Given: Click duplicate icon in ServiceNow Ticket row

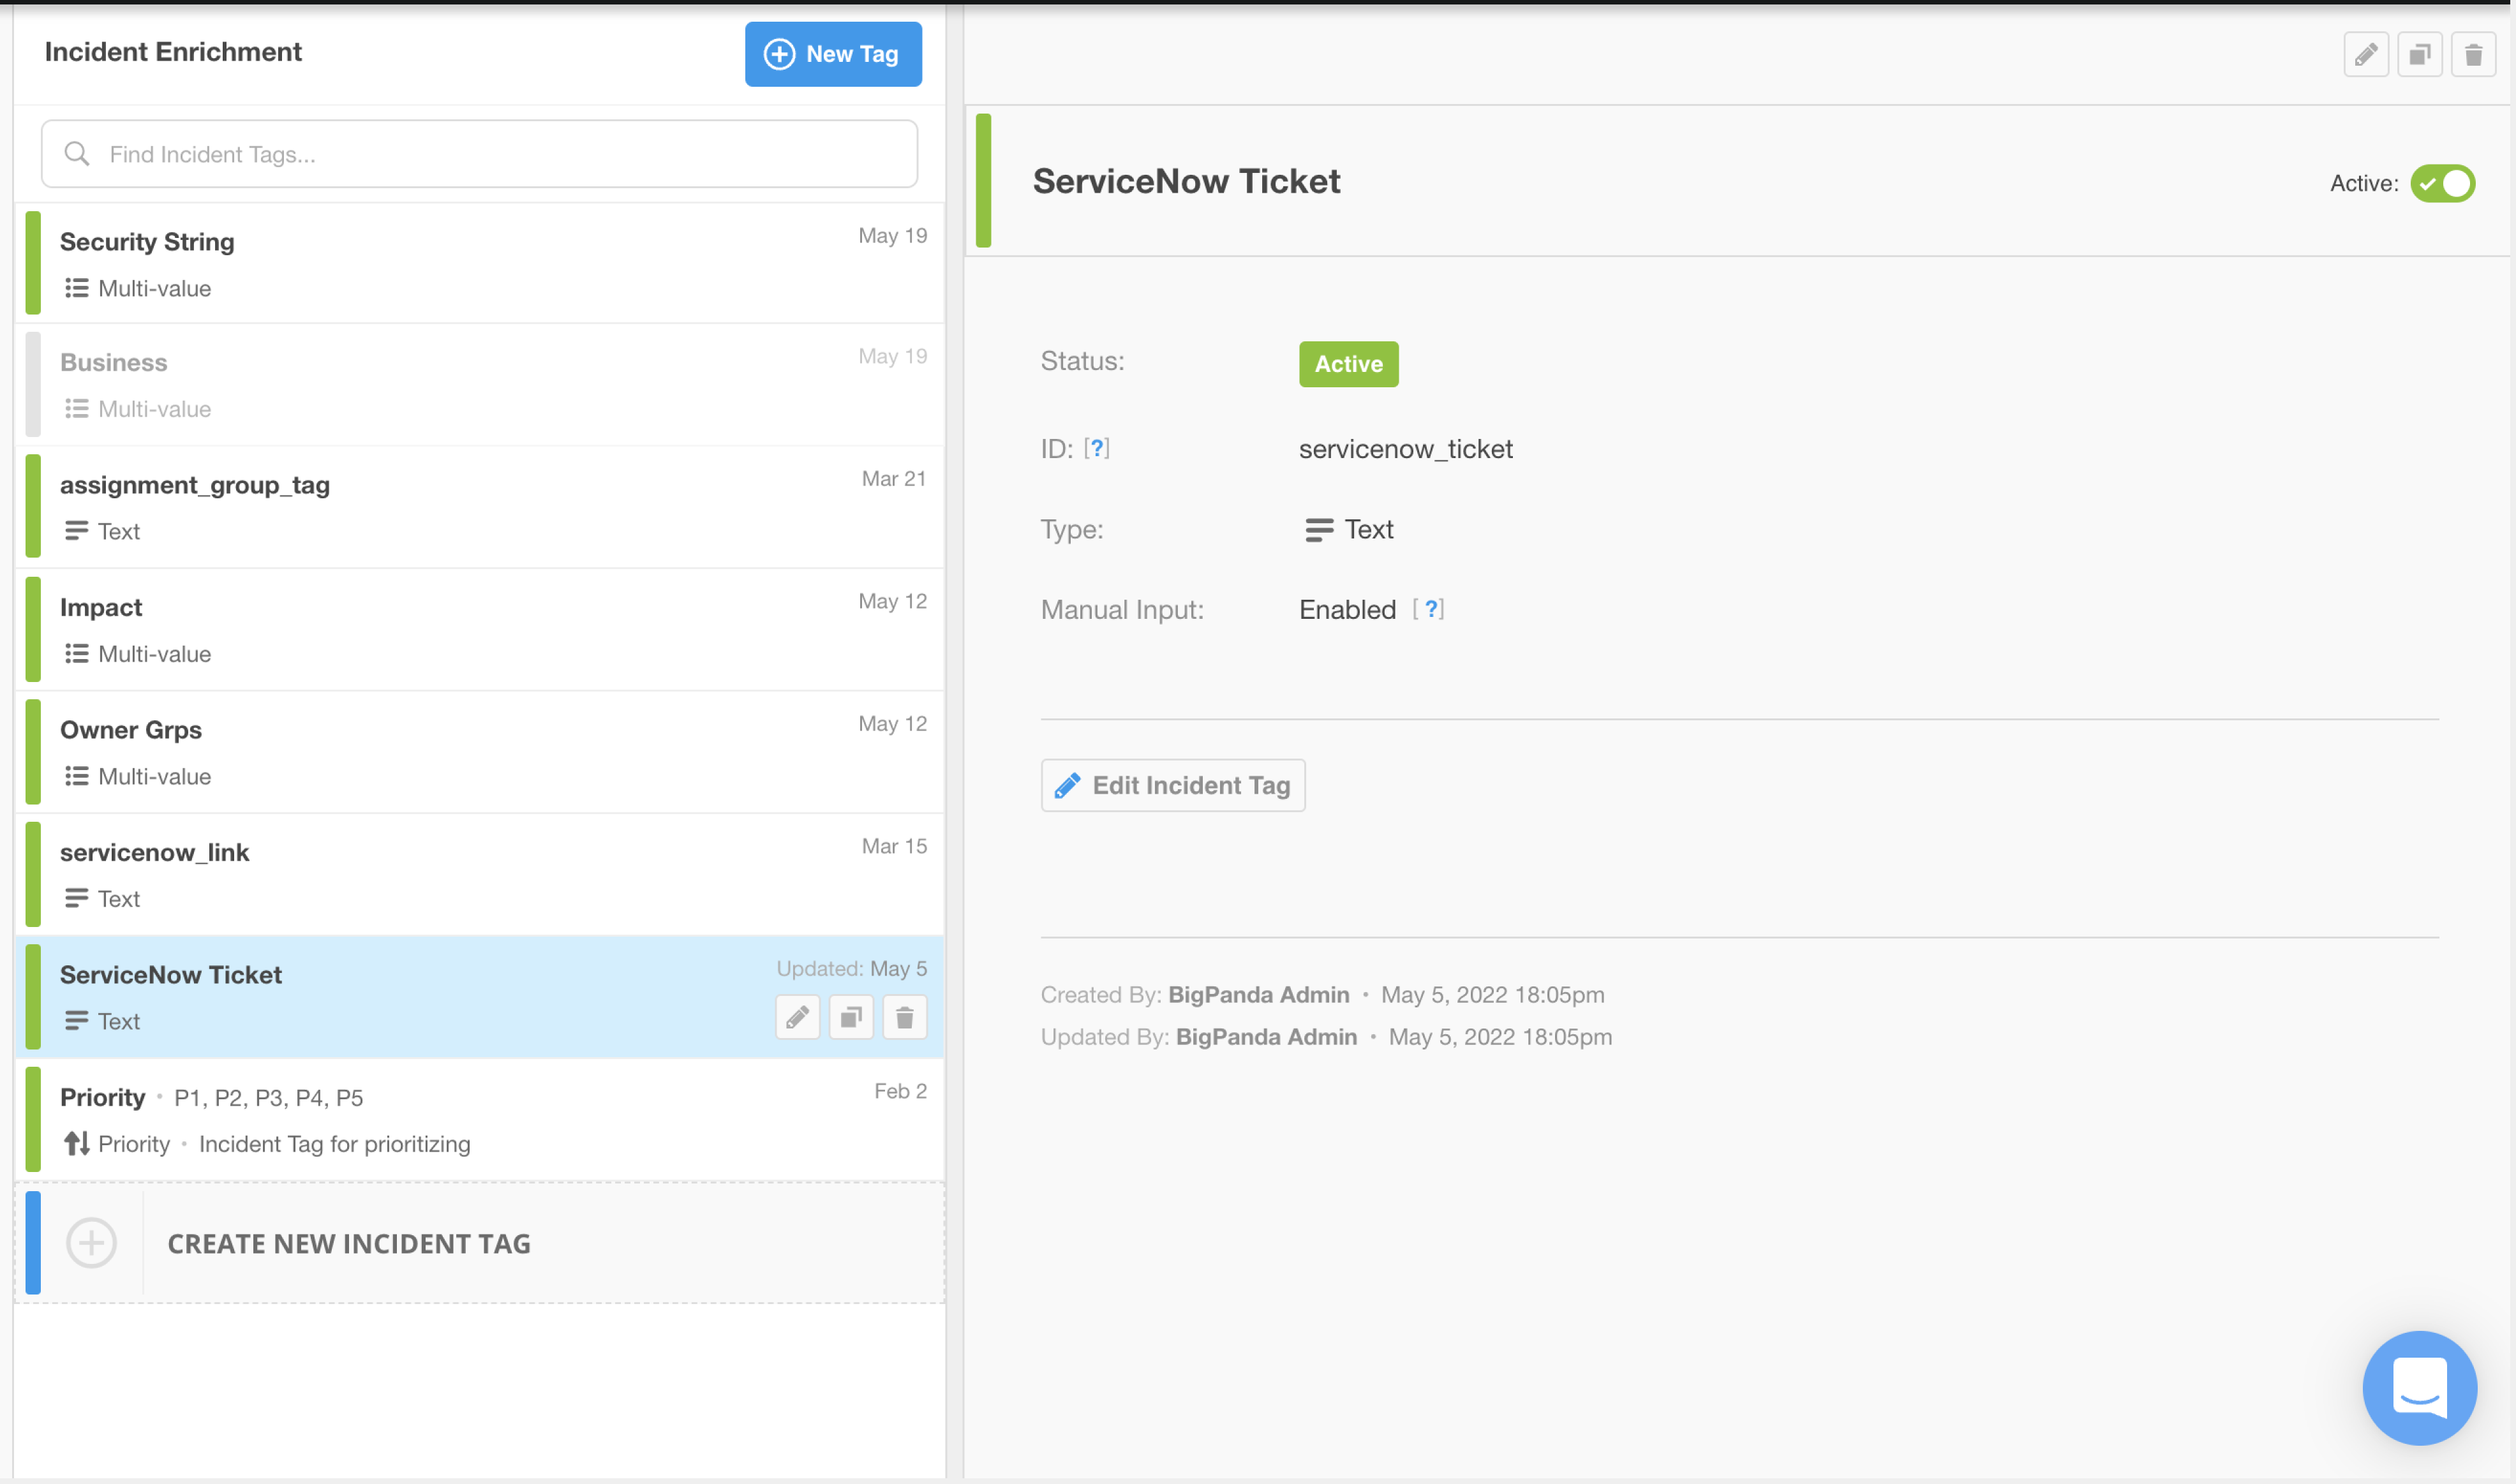Looking at the screenshot, I should (851, 1018).
